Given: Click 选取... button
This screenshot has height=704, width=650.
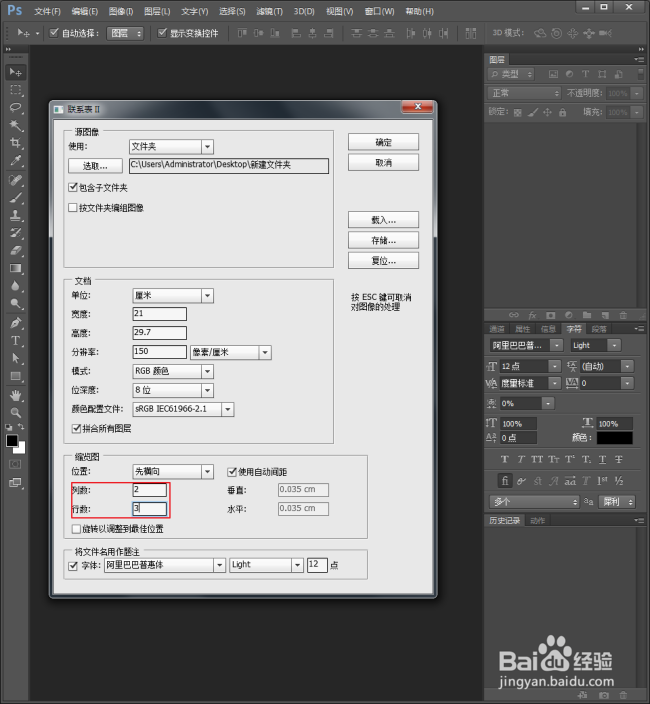Looking at the screenshot, I should 95,166.
